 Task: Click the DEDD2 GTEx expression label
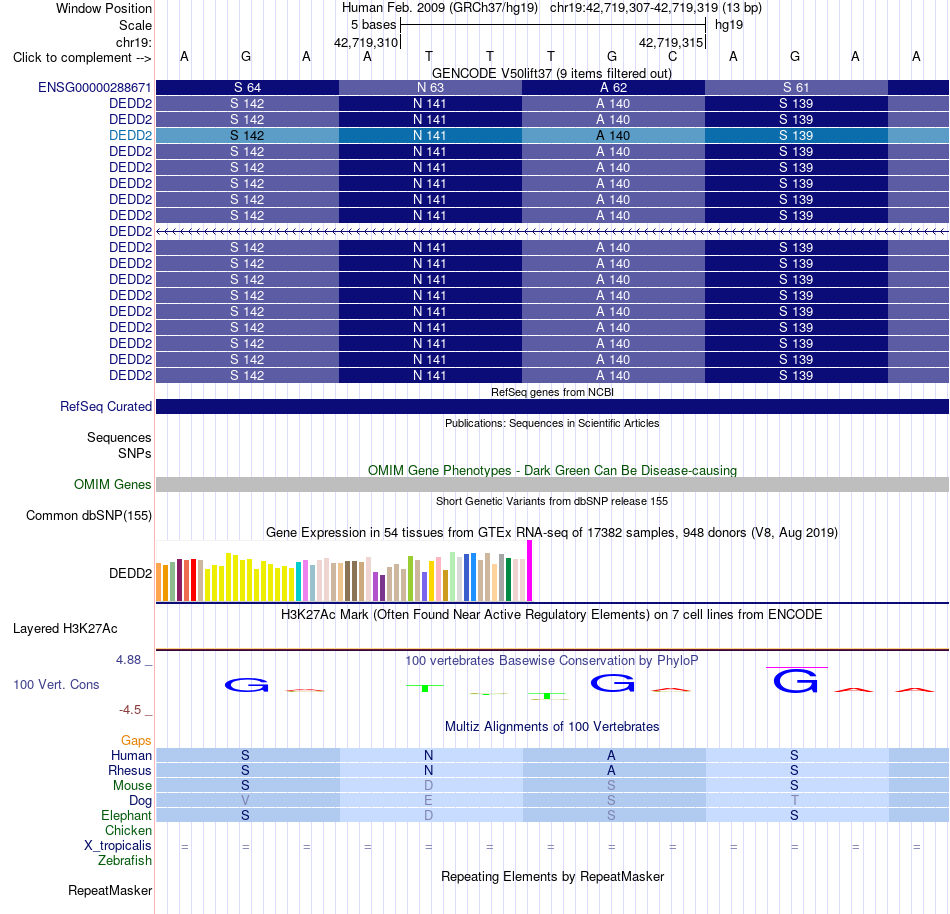(130, 573)
